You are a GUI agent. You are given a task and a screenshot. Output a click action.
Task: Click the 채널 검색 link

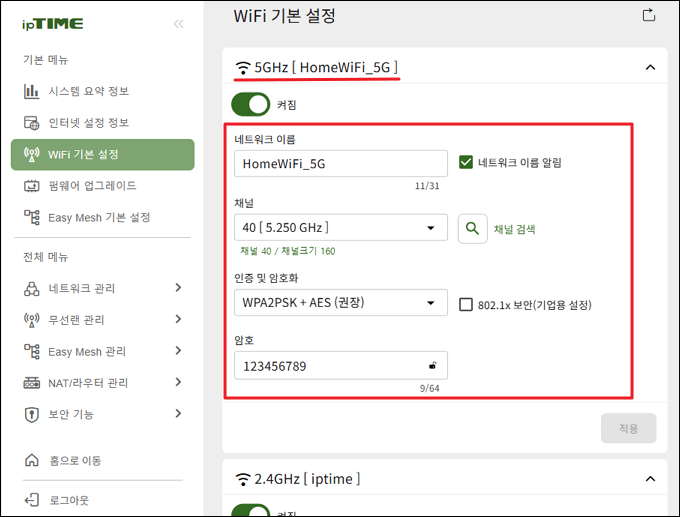pyautogui.click(x=514, y=229)
